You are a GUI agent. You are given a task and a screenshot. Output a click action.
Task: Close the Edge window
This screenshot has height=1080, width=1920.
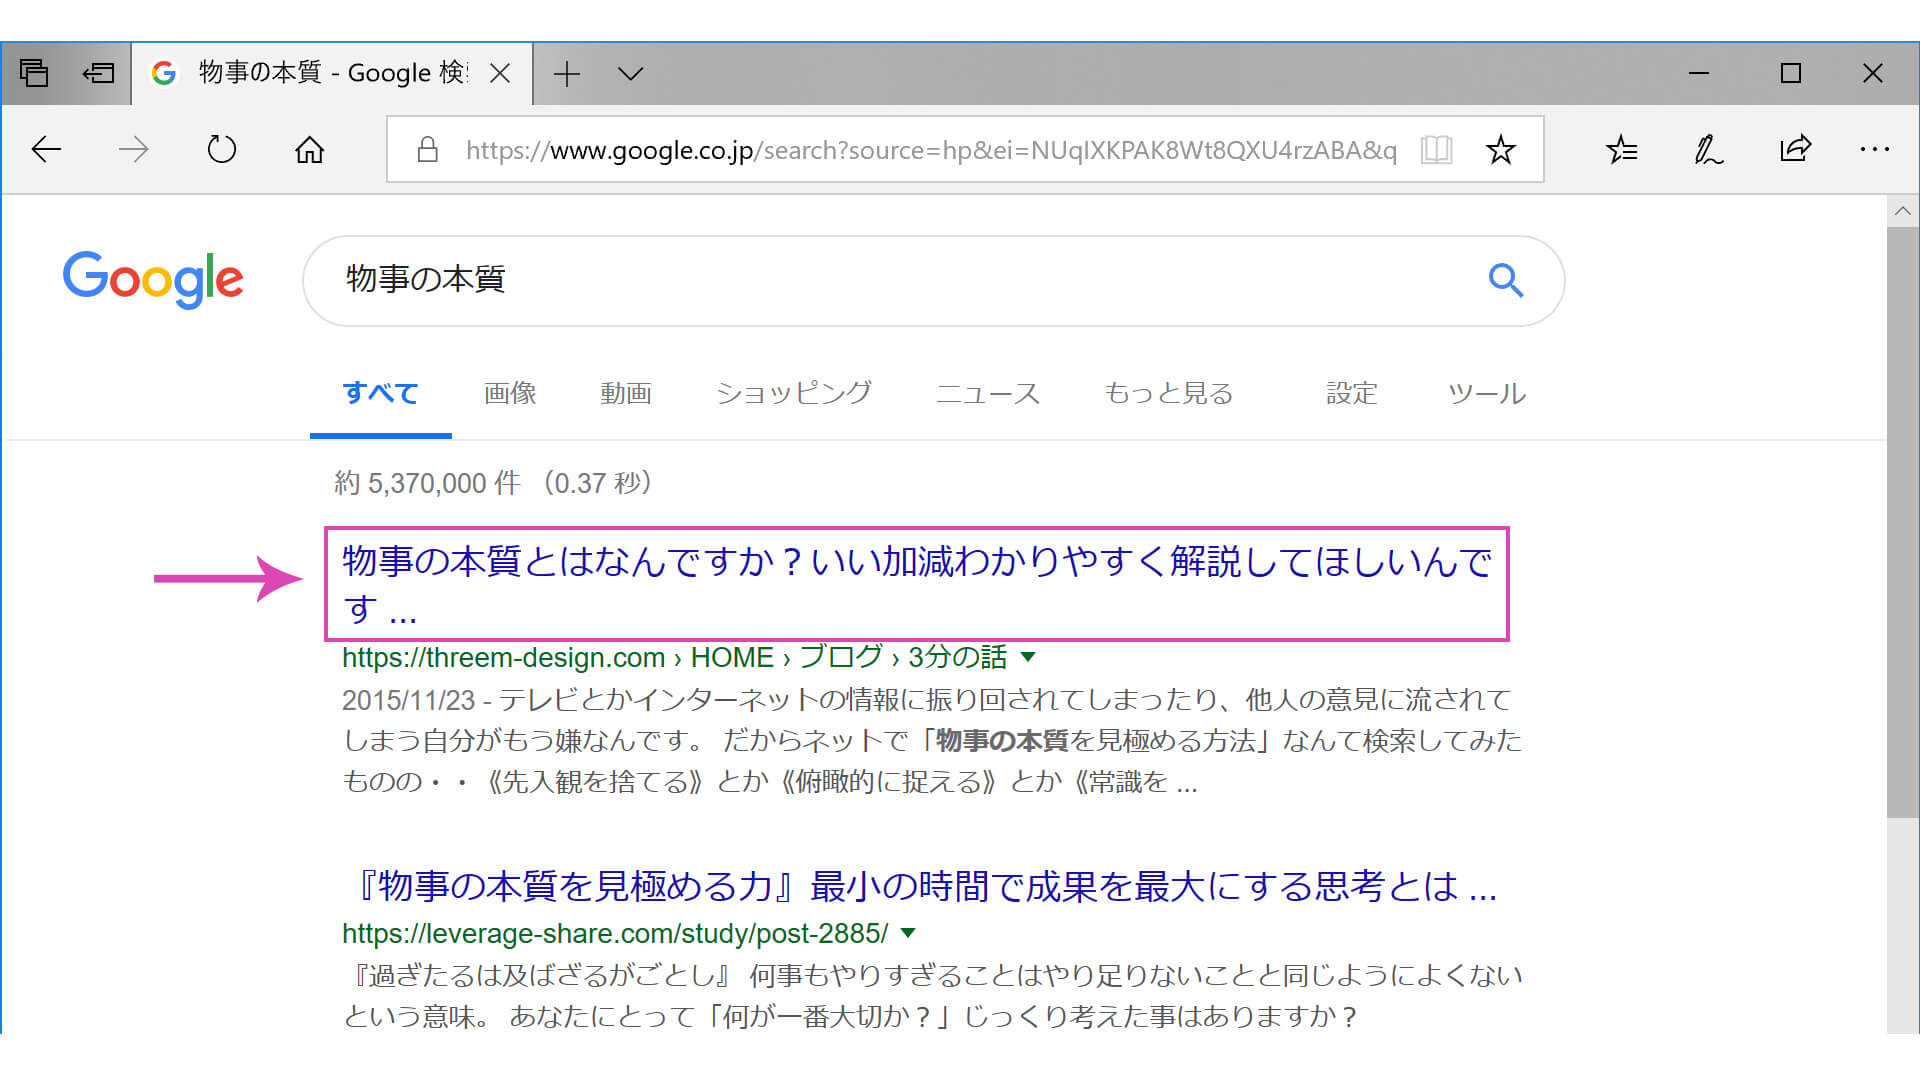(x=1873, y=73)
